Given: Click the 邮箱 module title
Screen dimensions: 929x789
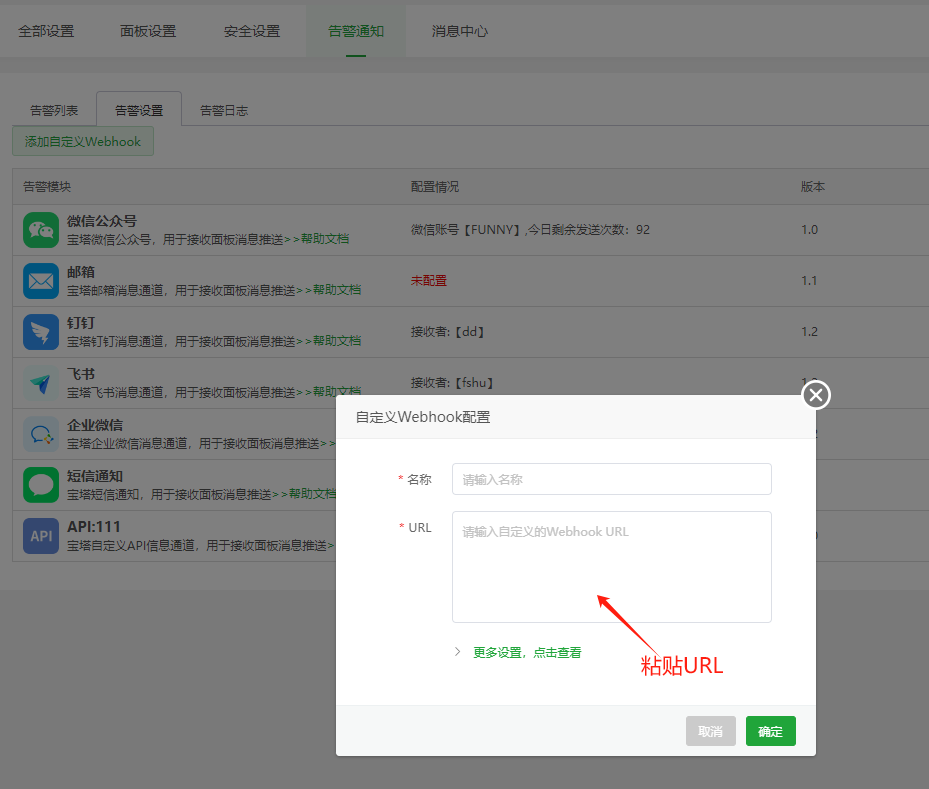Looking at the screenshot, I should pyautogui.click(x=81, y=272).
